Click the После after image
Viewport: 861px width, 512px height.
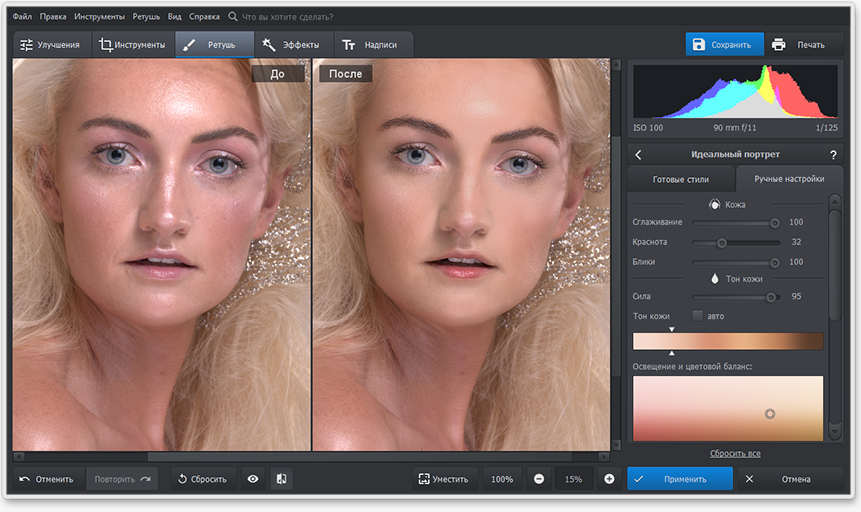(461, 254)
